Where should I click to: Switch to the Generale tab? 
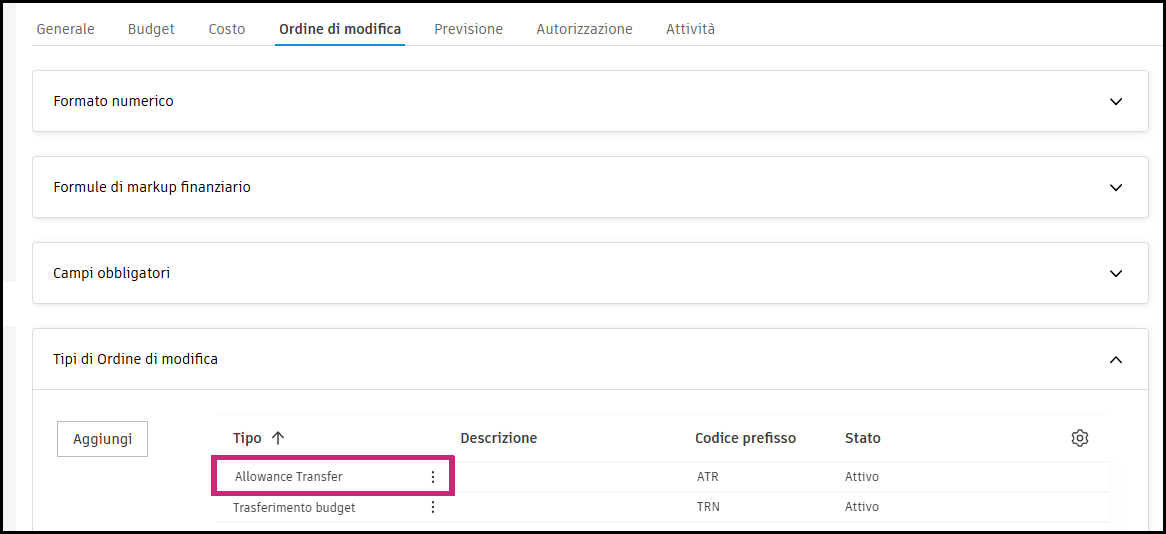(x=65, y=29)
